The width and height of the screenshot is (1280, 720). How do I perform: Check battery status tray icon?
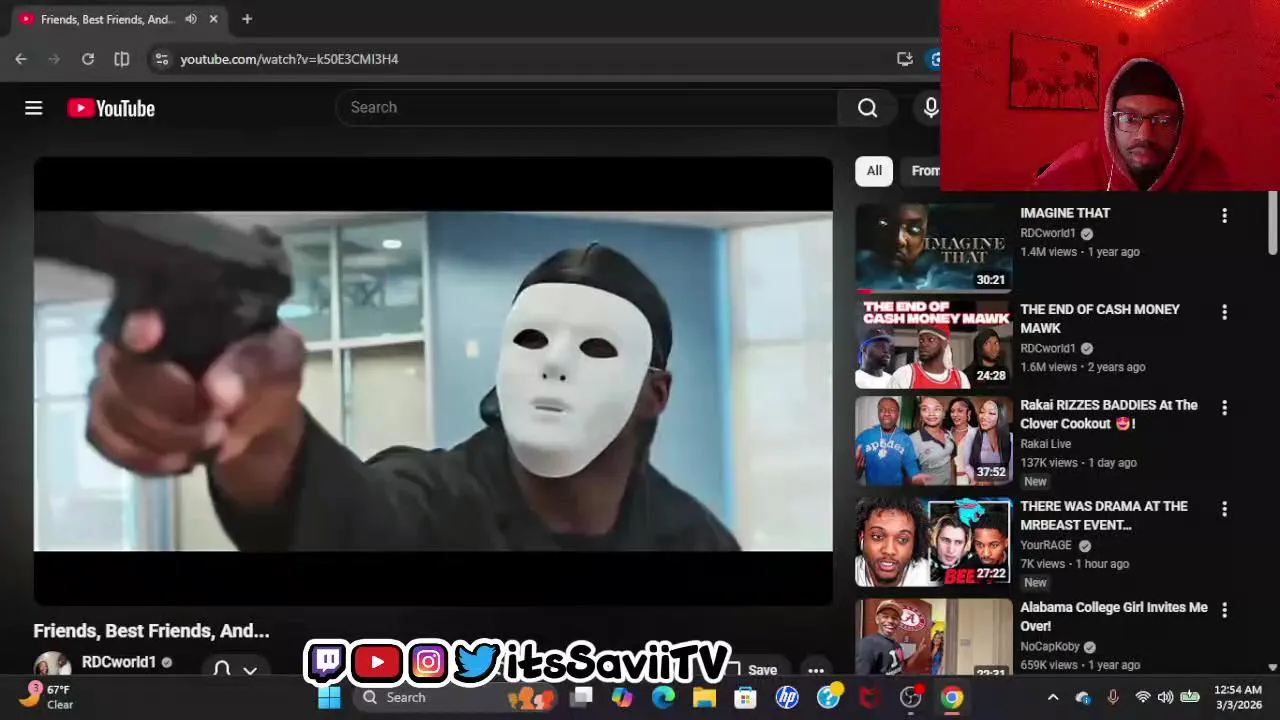coord(1190,697)
